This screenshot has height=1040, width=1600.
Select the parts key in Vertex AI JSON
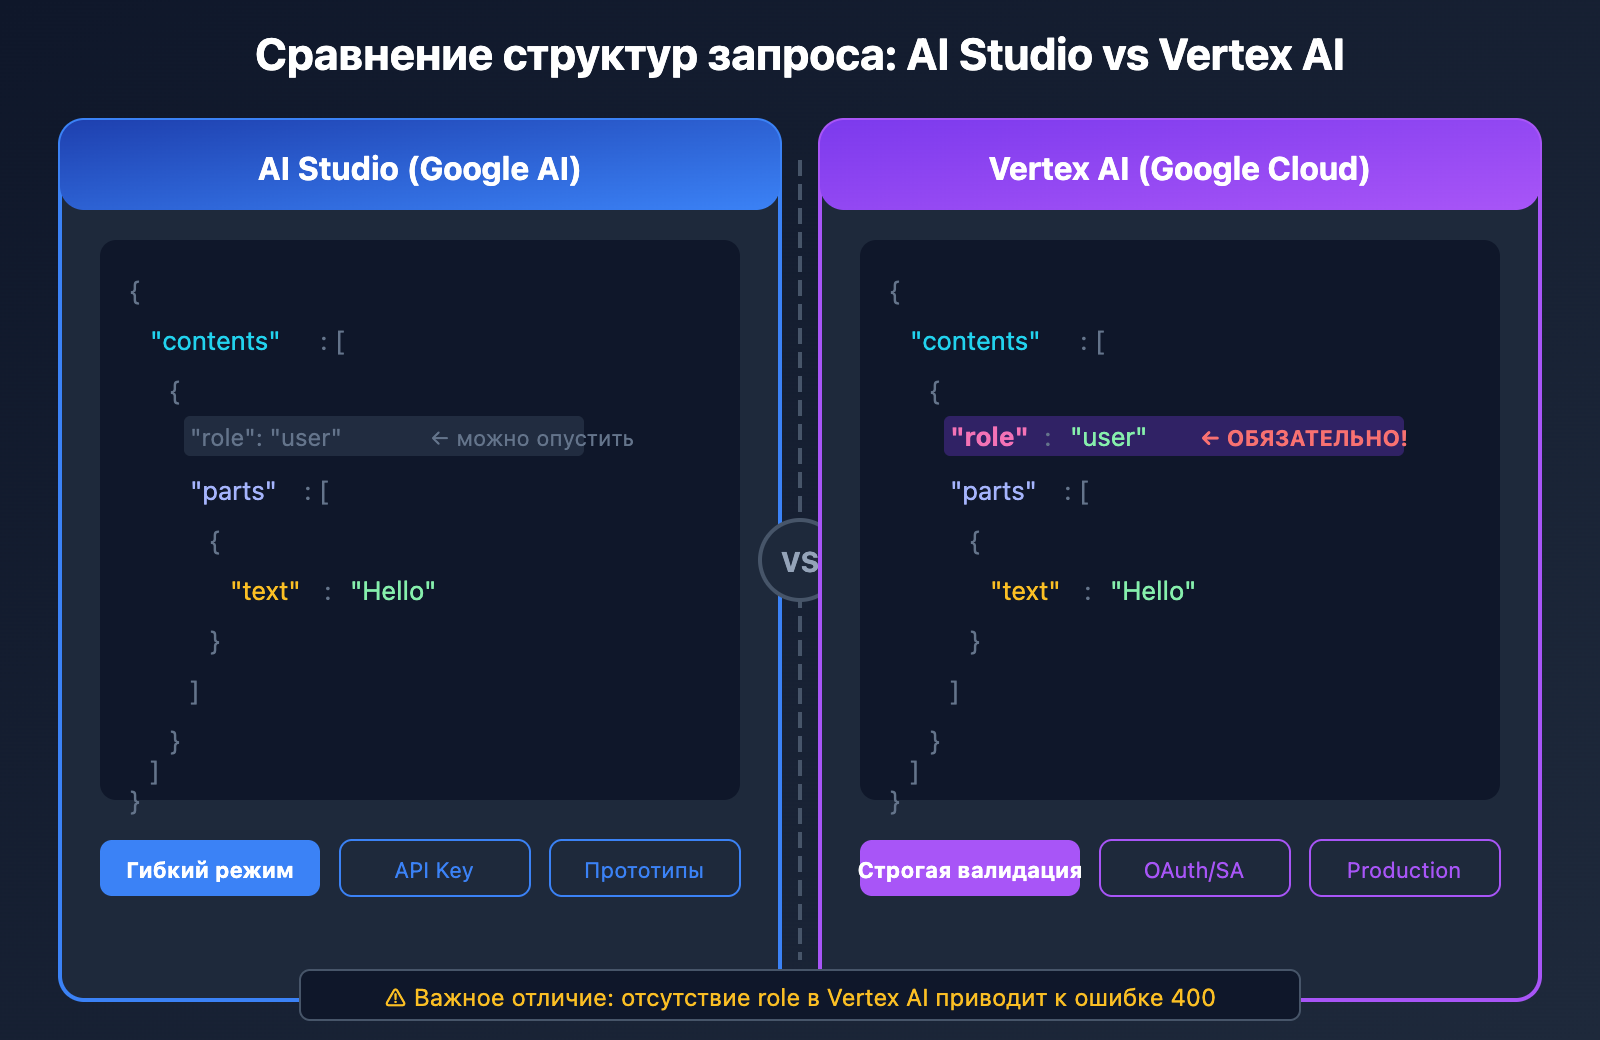tap(994, 491)
